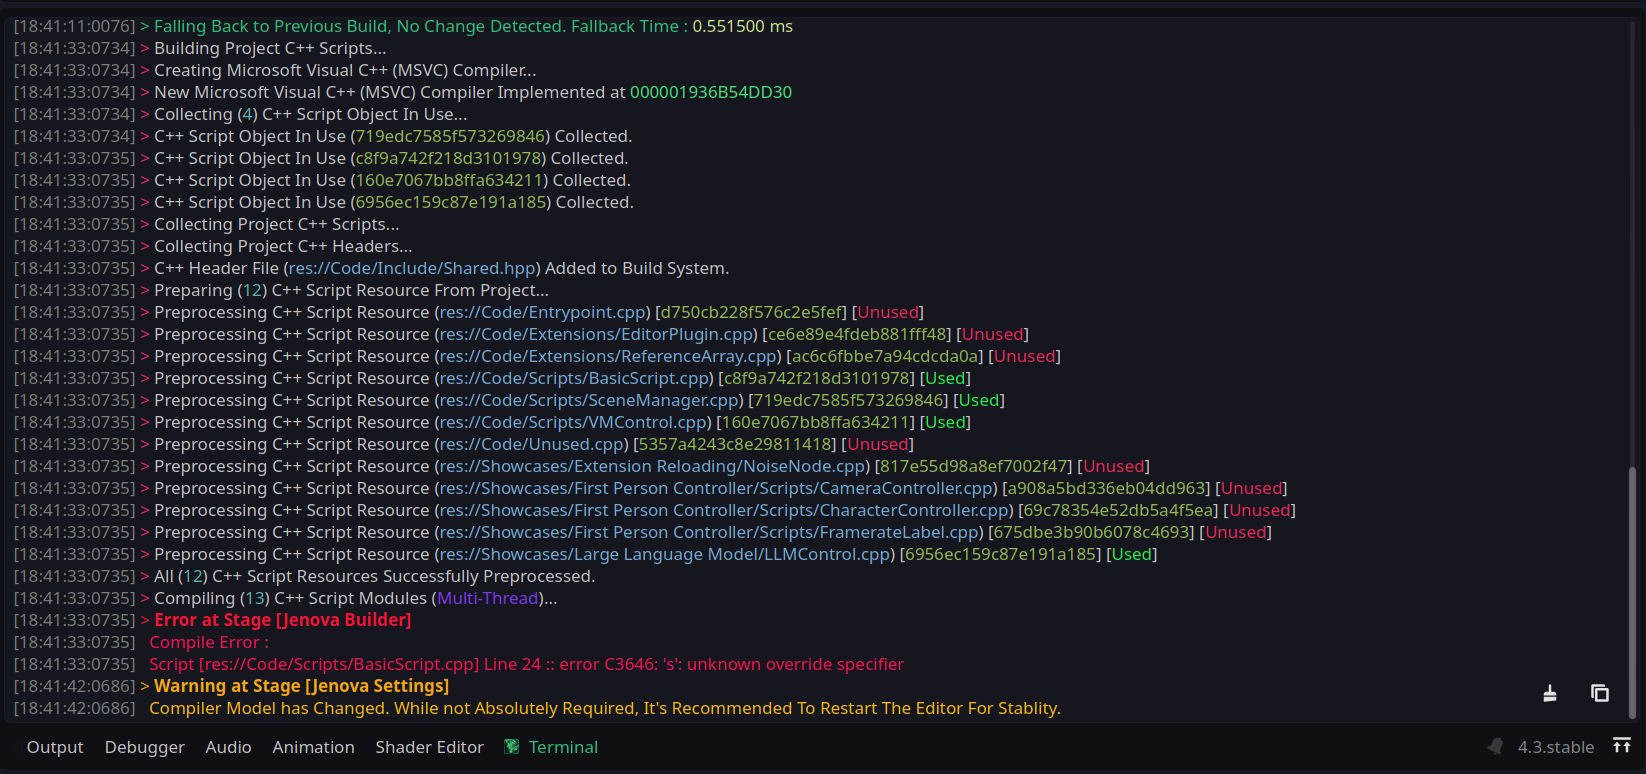
Task: Click script object ID 160e7067bb8ffa634211 in the Collected line
Action: [449, 180]
